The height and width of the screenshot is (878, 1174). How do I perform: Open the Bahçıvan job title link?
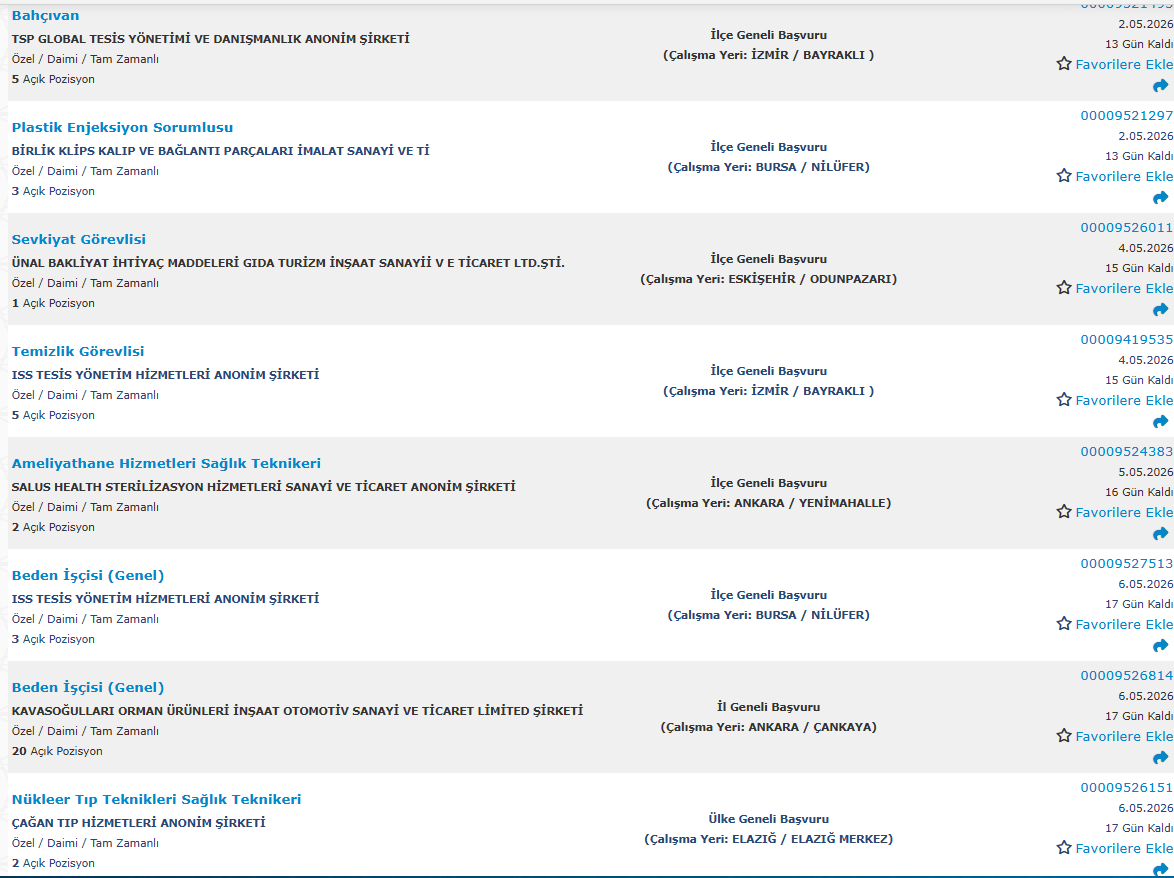[45, 16]
